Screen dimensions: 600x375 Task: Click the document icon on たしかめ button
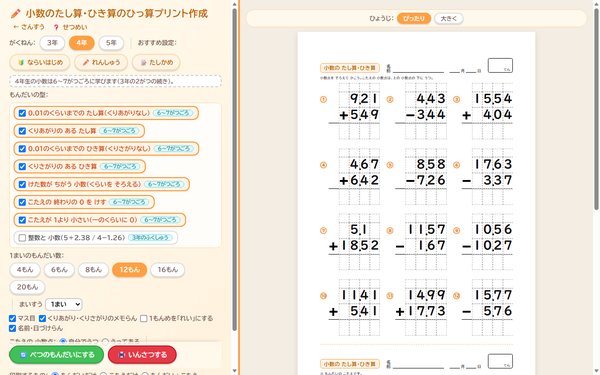[x=143, y=62]
